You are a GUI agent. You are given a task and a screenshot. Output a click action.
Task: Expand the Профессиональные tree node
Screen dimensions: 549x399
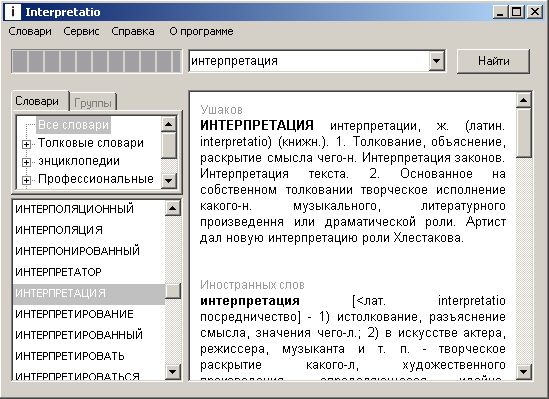tap(26, 180)
